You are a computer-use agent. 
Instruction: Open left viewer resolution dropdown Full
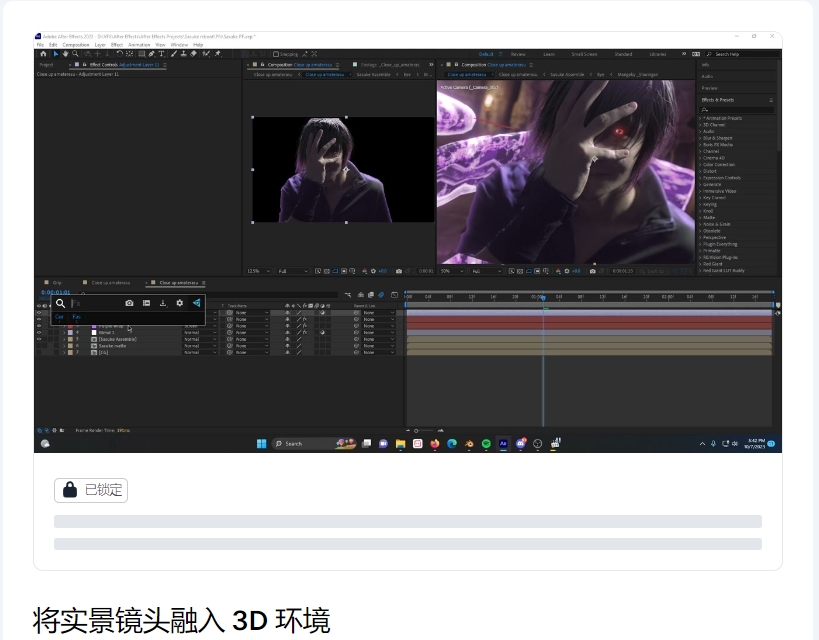click(292, 271)
